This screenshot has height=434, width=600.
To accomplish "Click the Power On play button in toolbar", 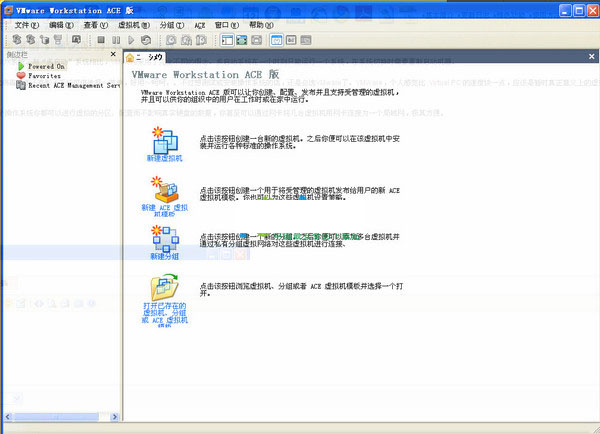I will click(131, 40).
